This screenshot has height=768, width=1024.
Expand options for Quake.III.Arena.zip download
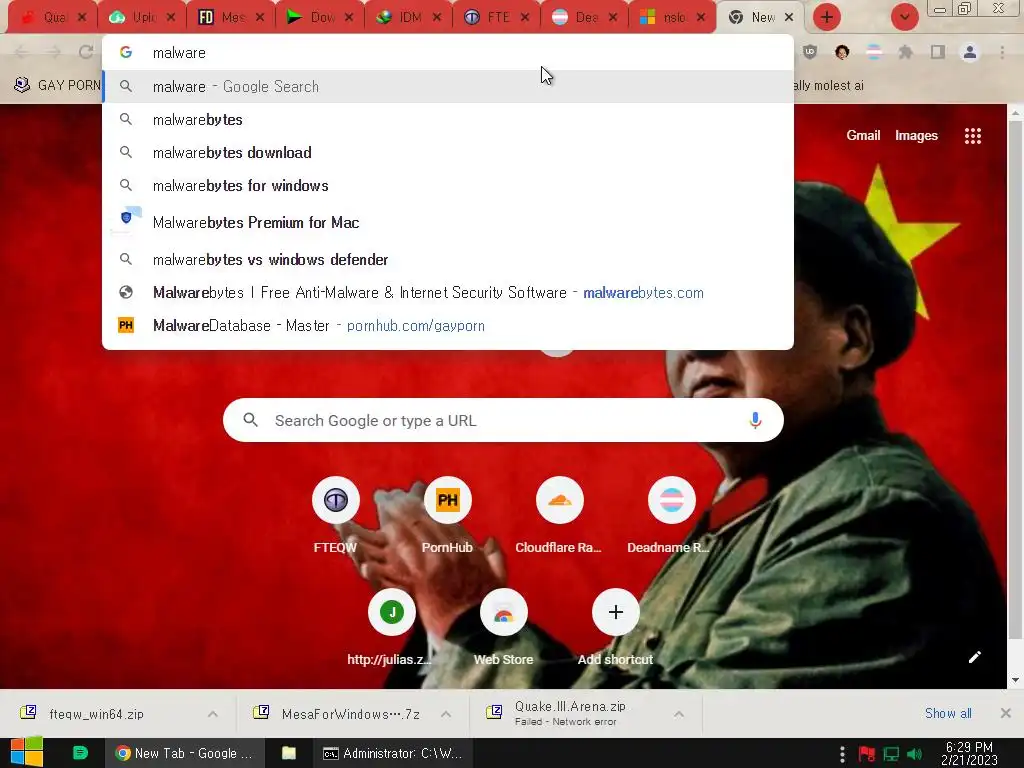[679, 714]
